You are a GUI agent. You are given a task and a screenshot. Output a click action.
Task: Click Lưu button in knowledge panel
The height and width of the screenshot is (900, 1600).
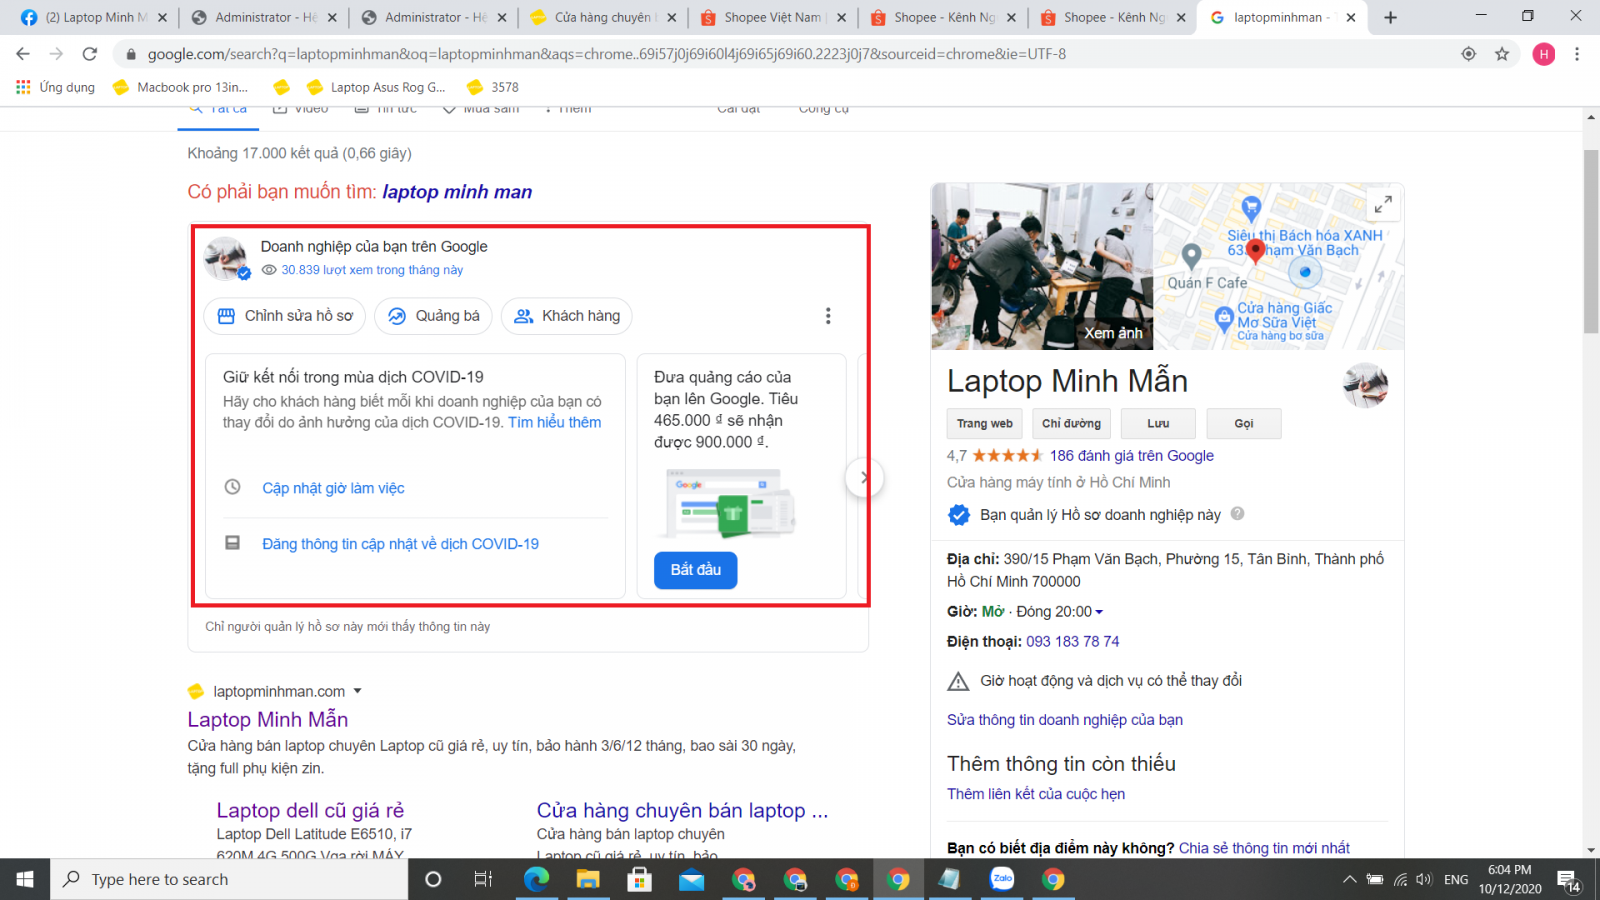click(1158, 424)
